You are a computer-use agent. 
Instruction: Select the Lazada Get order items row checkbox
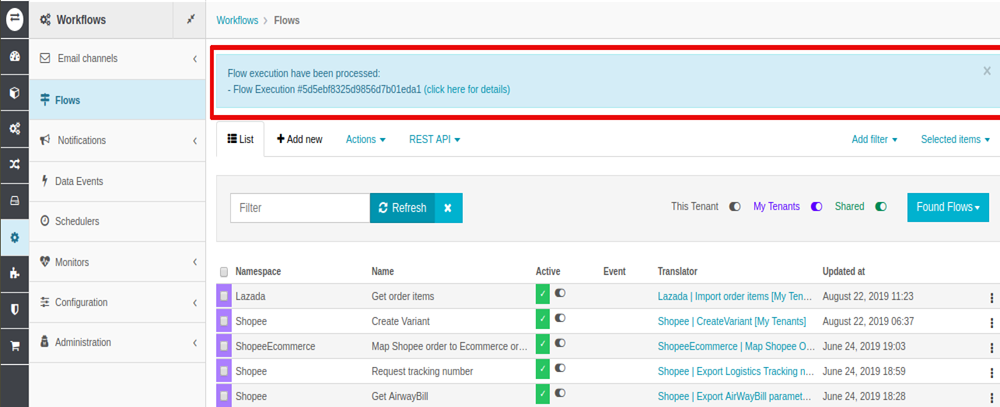click(x=224, y=297)
